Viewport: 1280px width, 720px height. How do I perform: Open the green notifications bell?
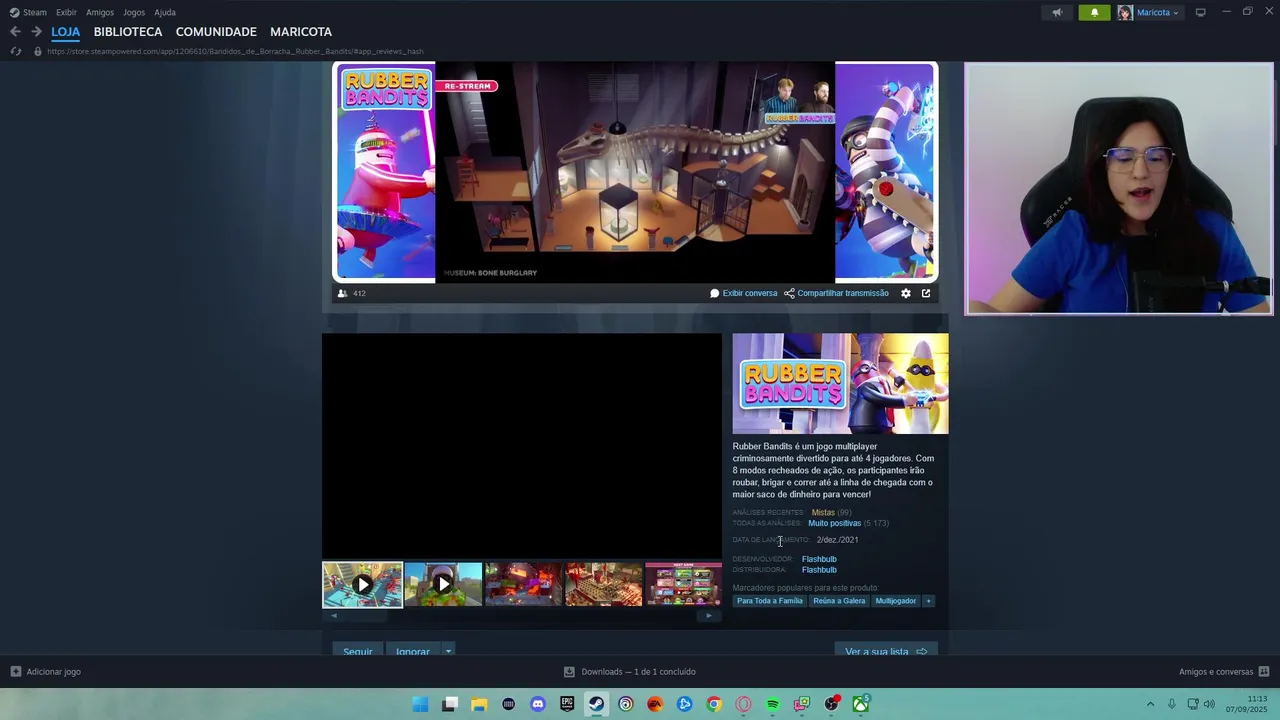tap(1094, 13)
